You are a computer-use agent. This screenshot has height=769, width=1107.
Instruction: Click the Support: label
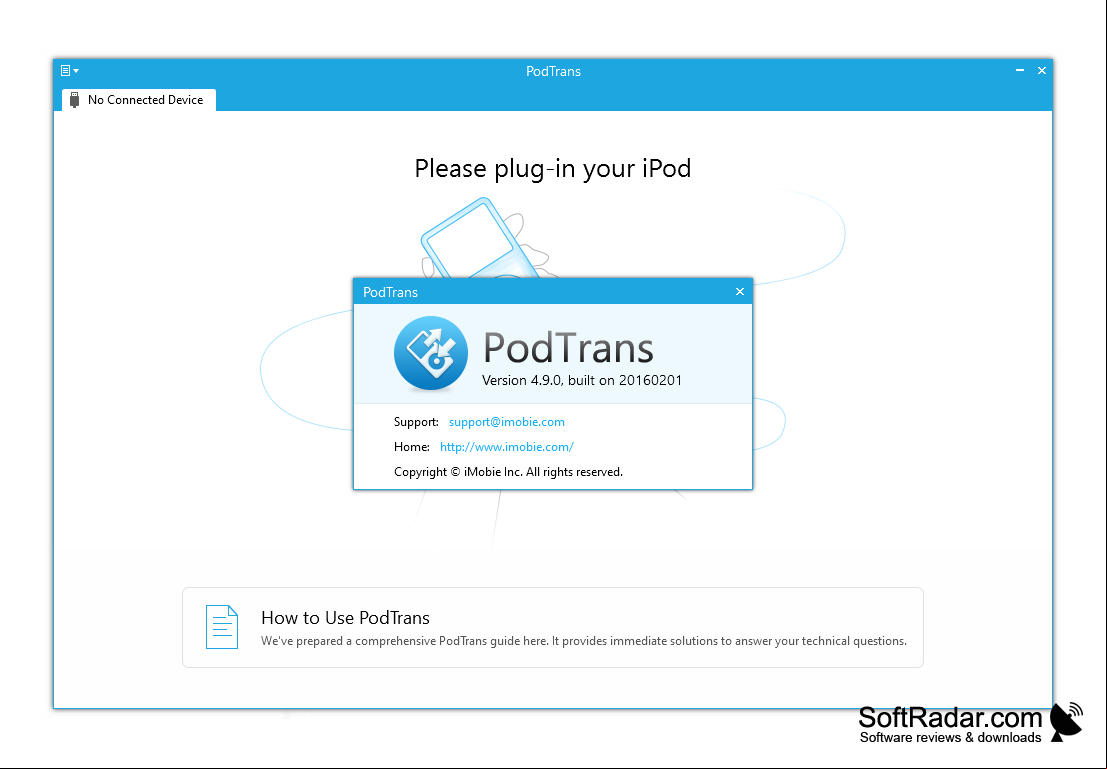click(x=417, y=422)
